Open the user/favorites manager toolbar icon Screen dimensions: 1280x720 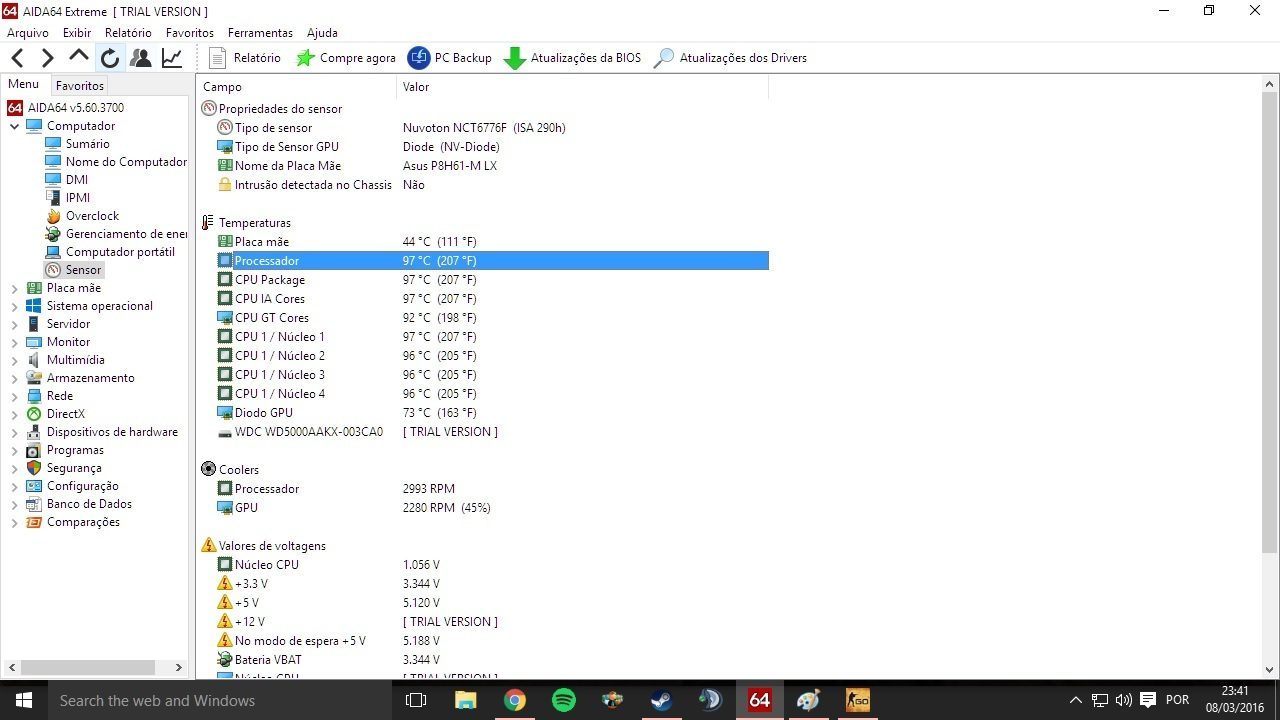pos(141,58)
